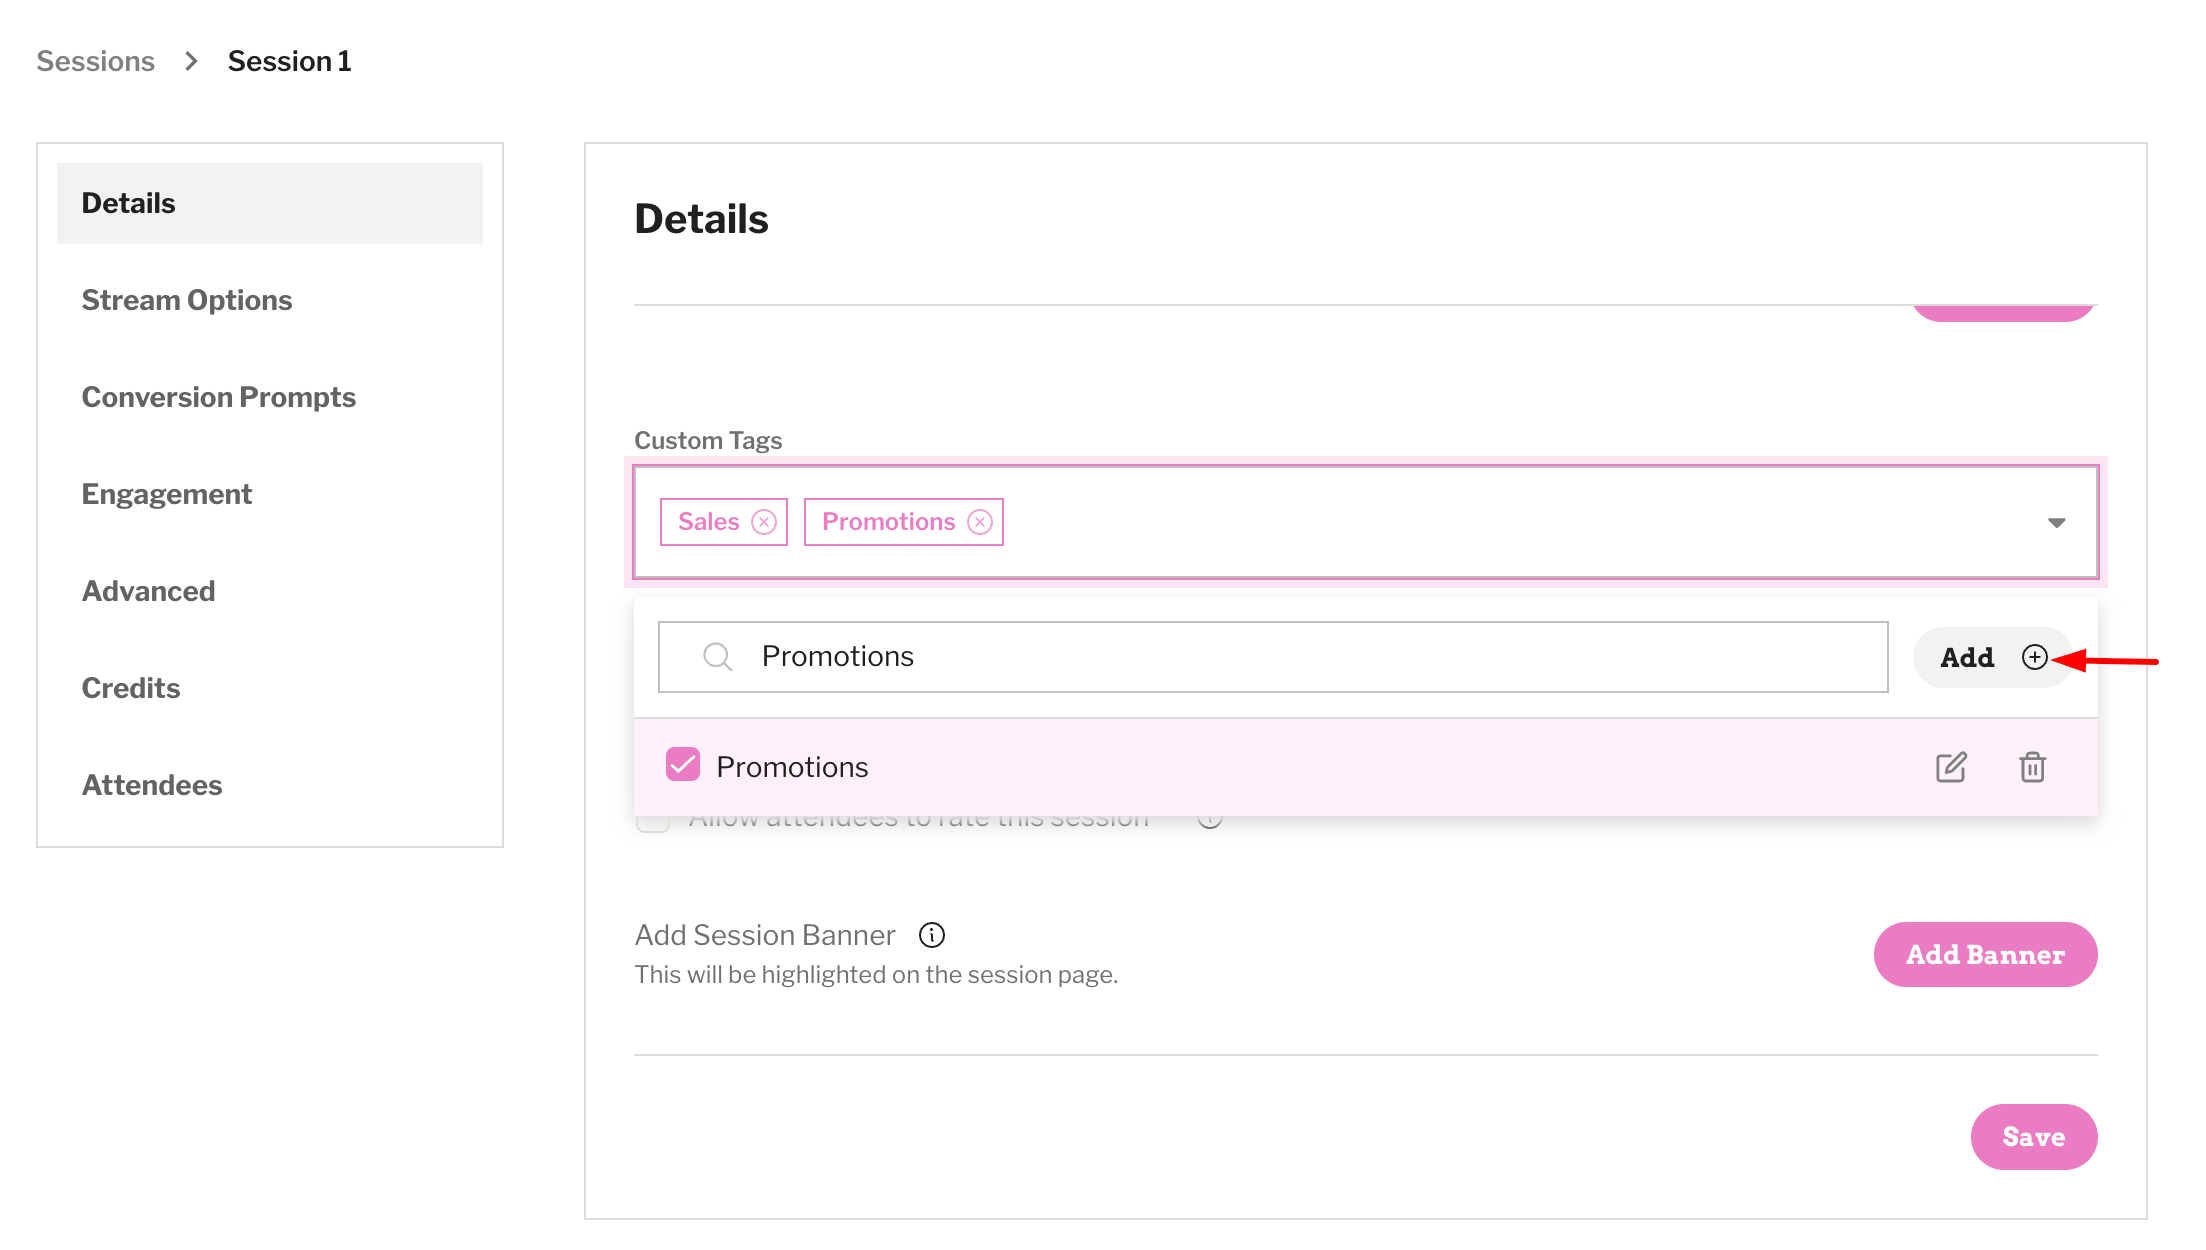Remove the Sales tag chip
Screen dimensions: 2206x1250
(x=764, y=522)
